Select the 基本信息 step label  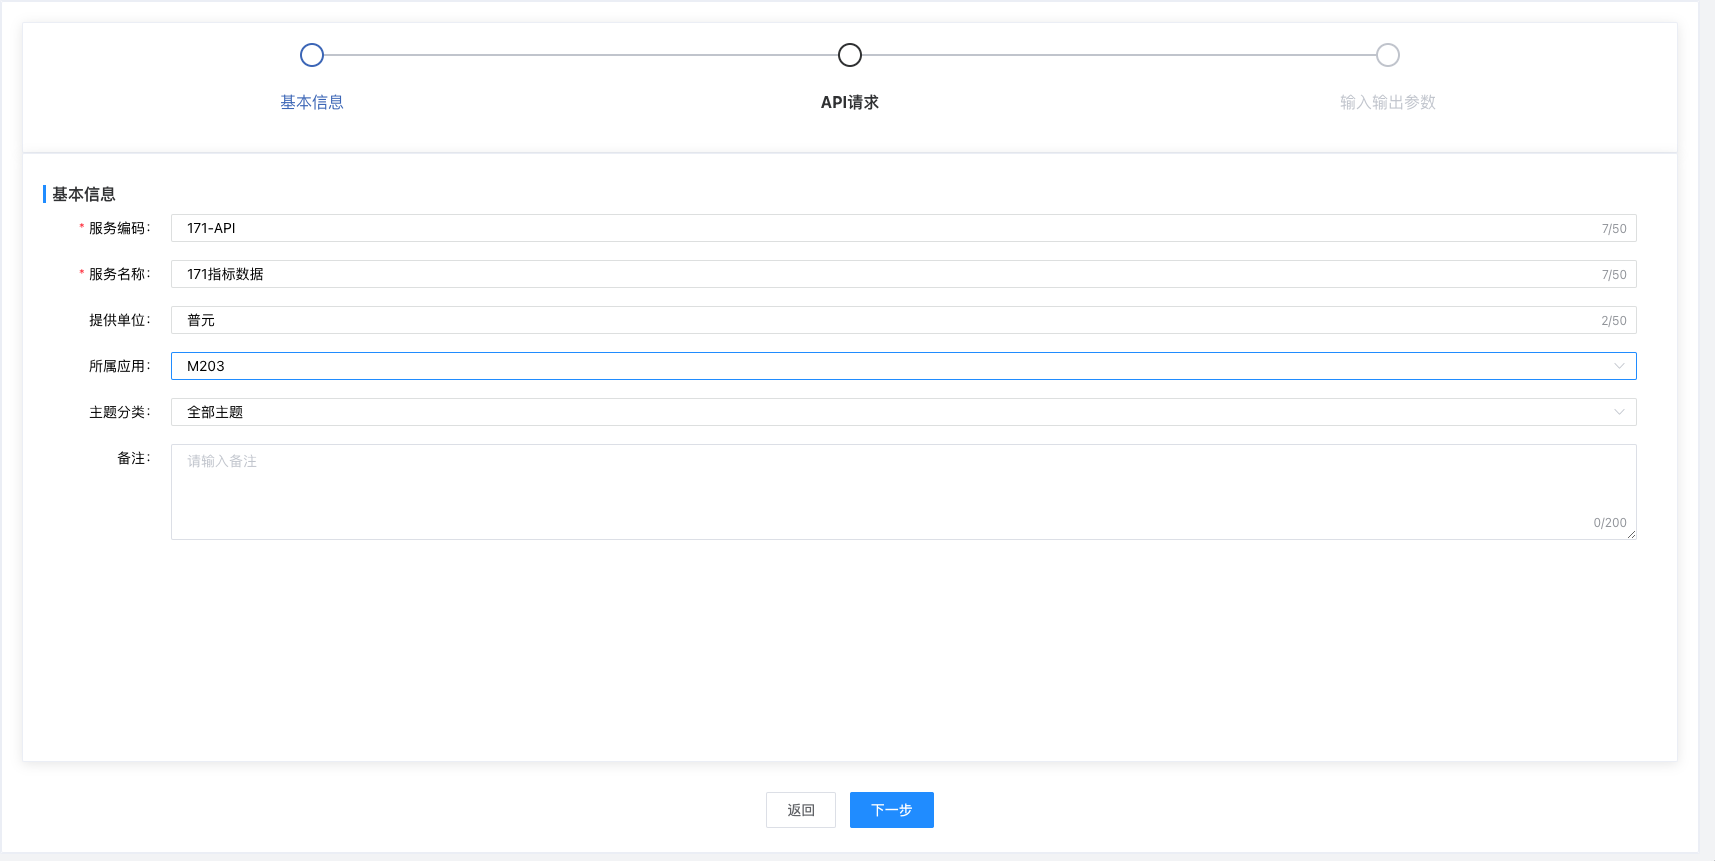pyautogui.click(x=312, y=102)
